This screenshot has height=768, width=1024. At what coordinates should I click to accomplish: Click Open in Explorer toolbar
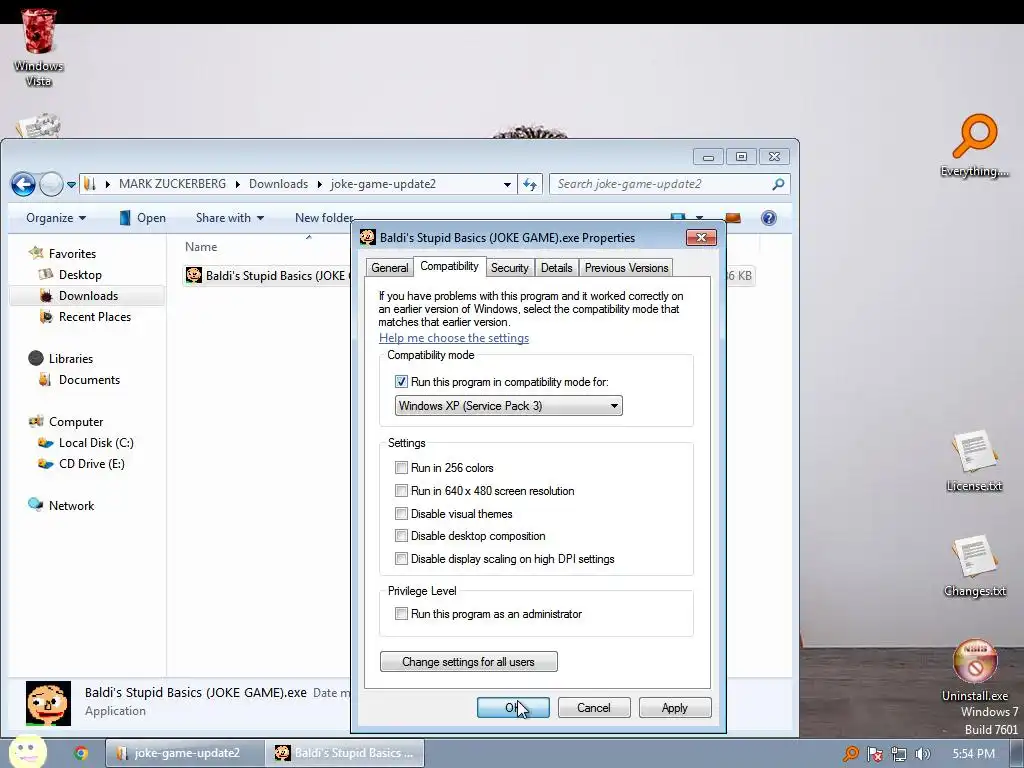pyautogui.click(x=142, y=218)
